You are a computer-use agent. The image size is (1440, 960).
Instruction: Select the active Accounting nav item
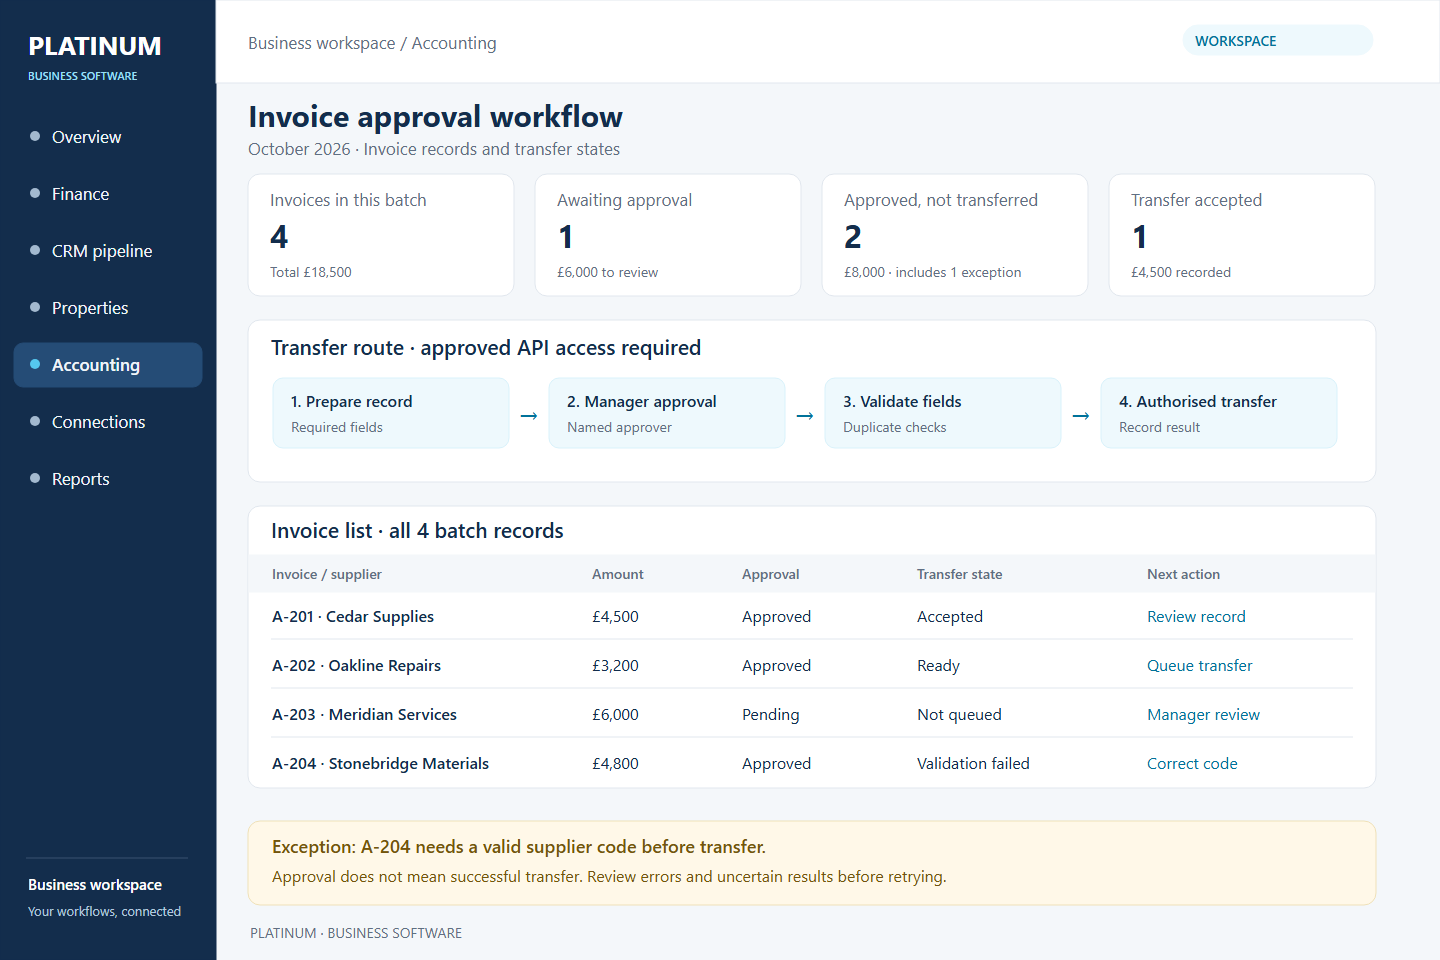pyautogui.click(x=108, y=365)
